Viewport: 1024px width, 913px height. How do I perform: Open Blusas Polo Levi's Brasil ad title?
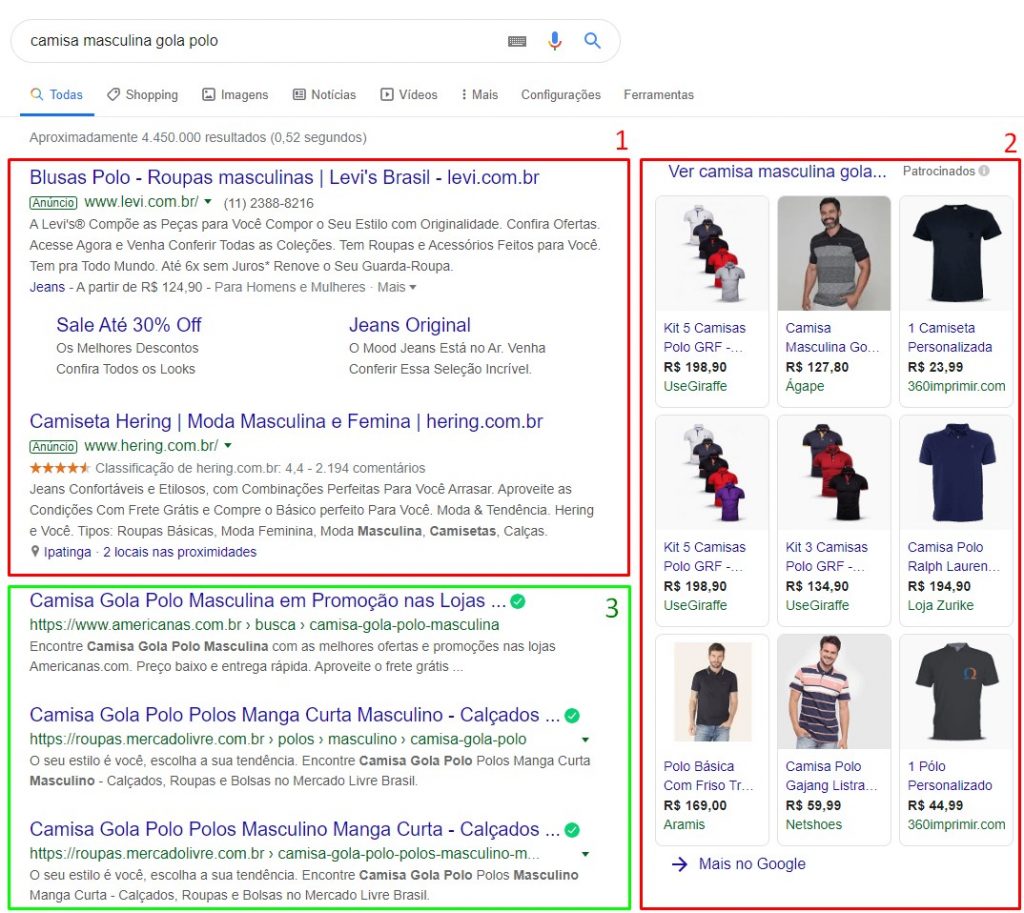pos(284,178)
